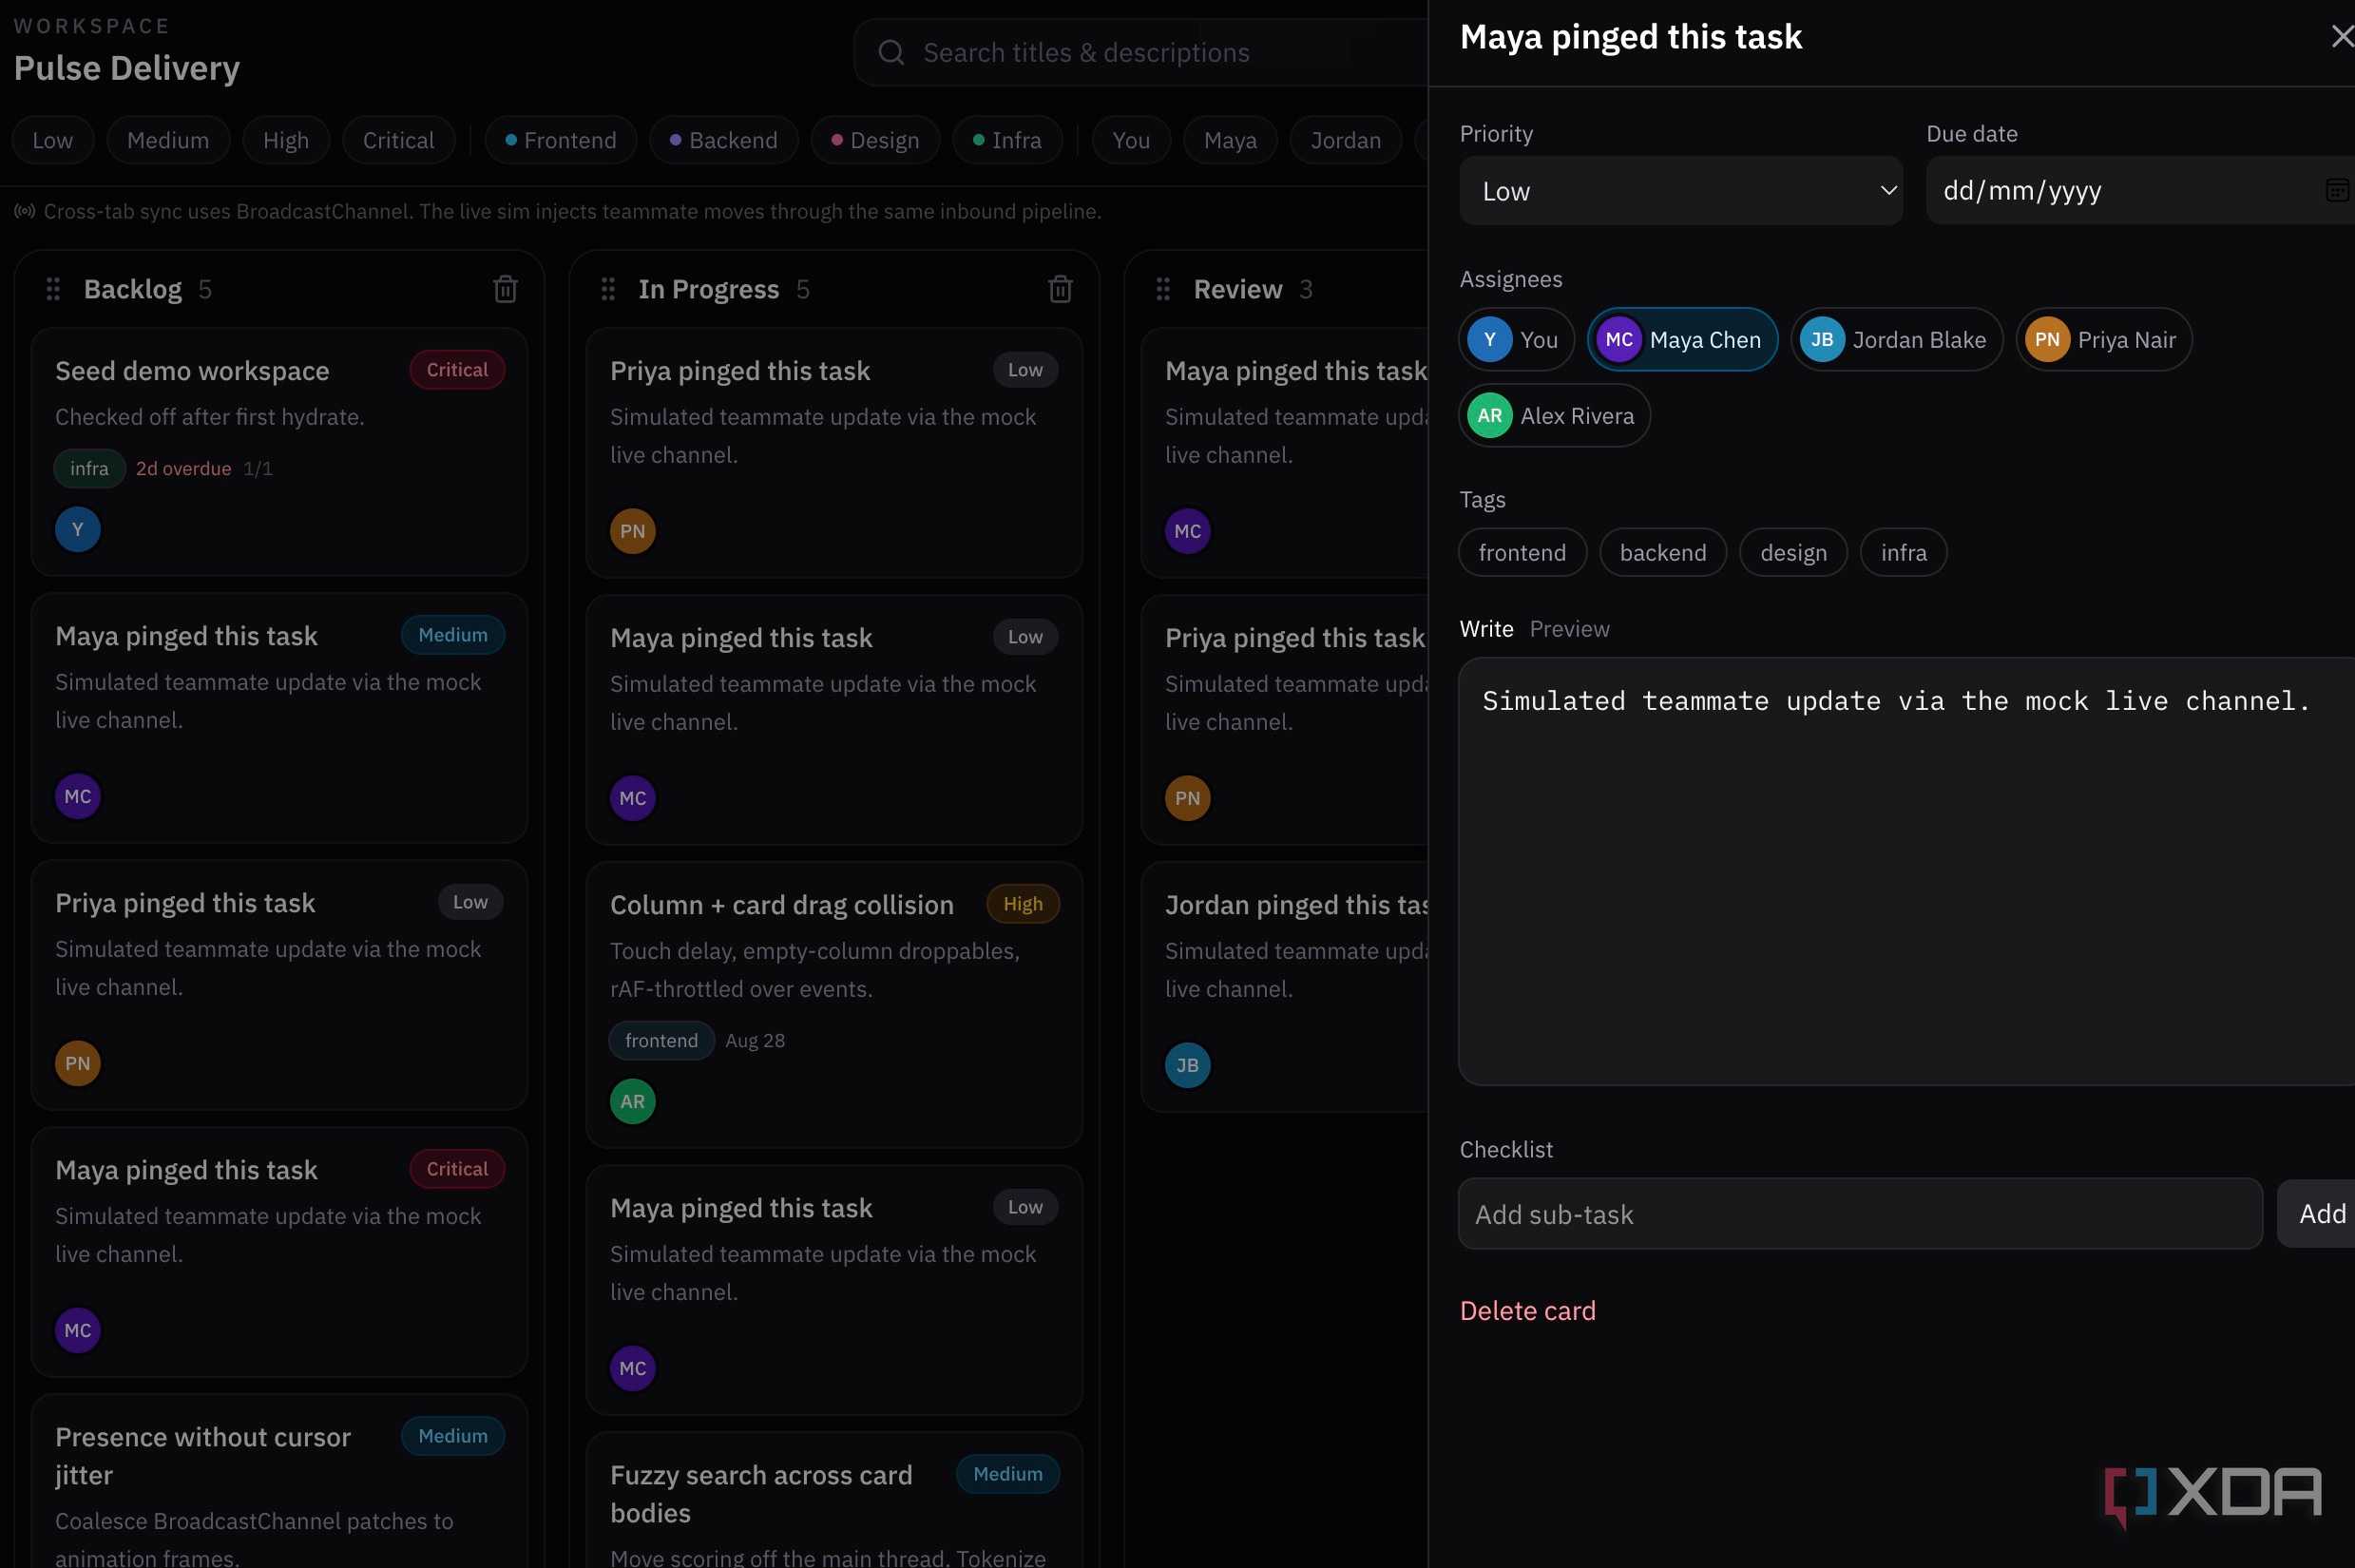2355x1568 pixels.
Task: Grab the In Progress column drag handle
Action: 608,289
